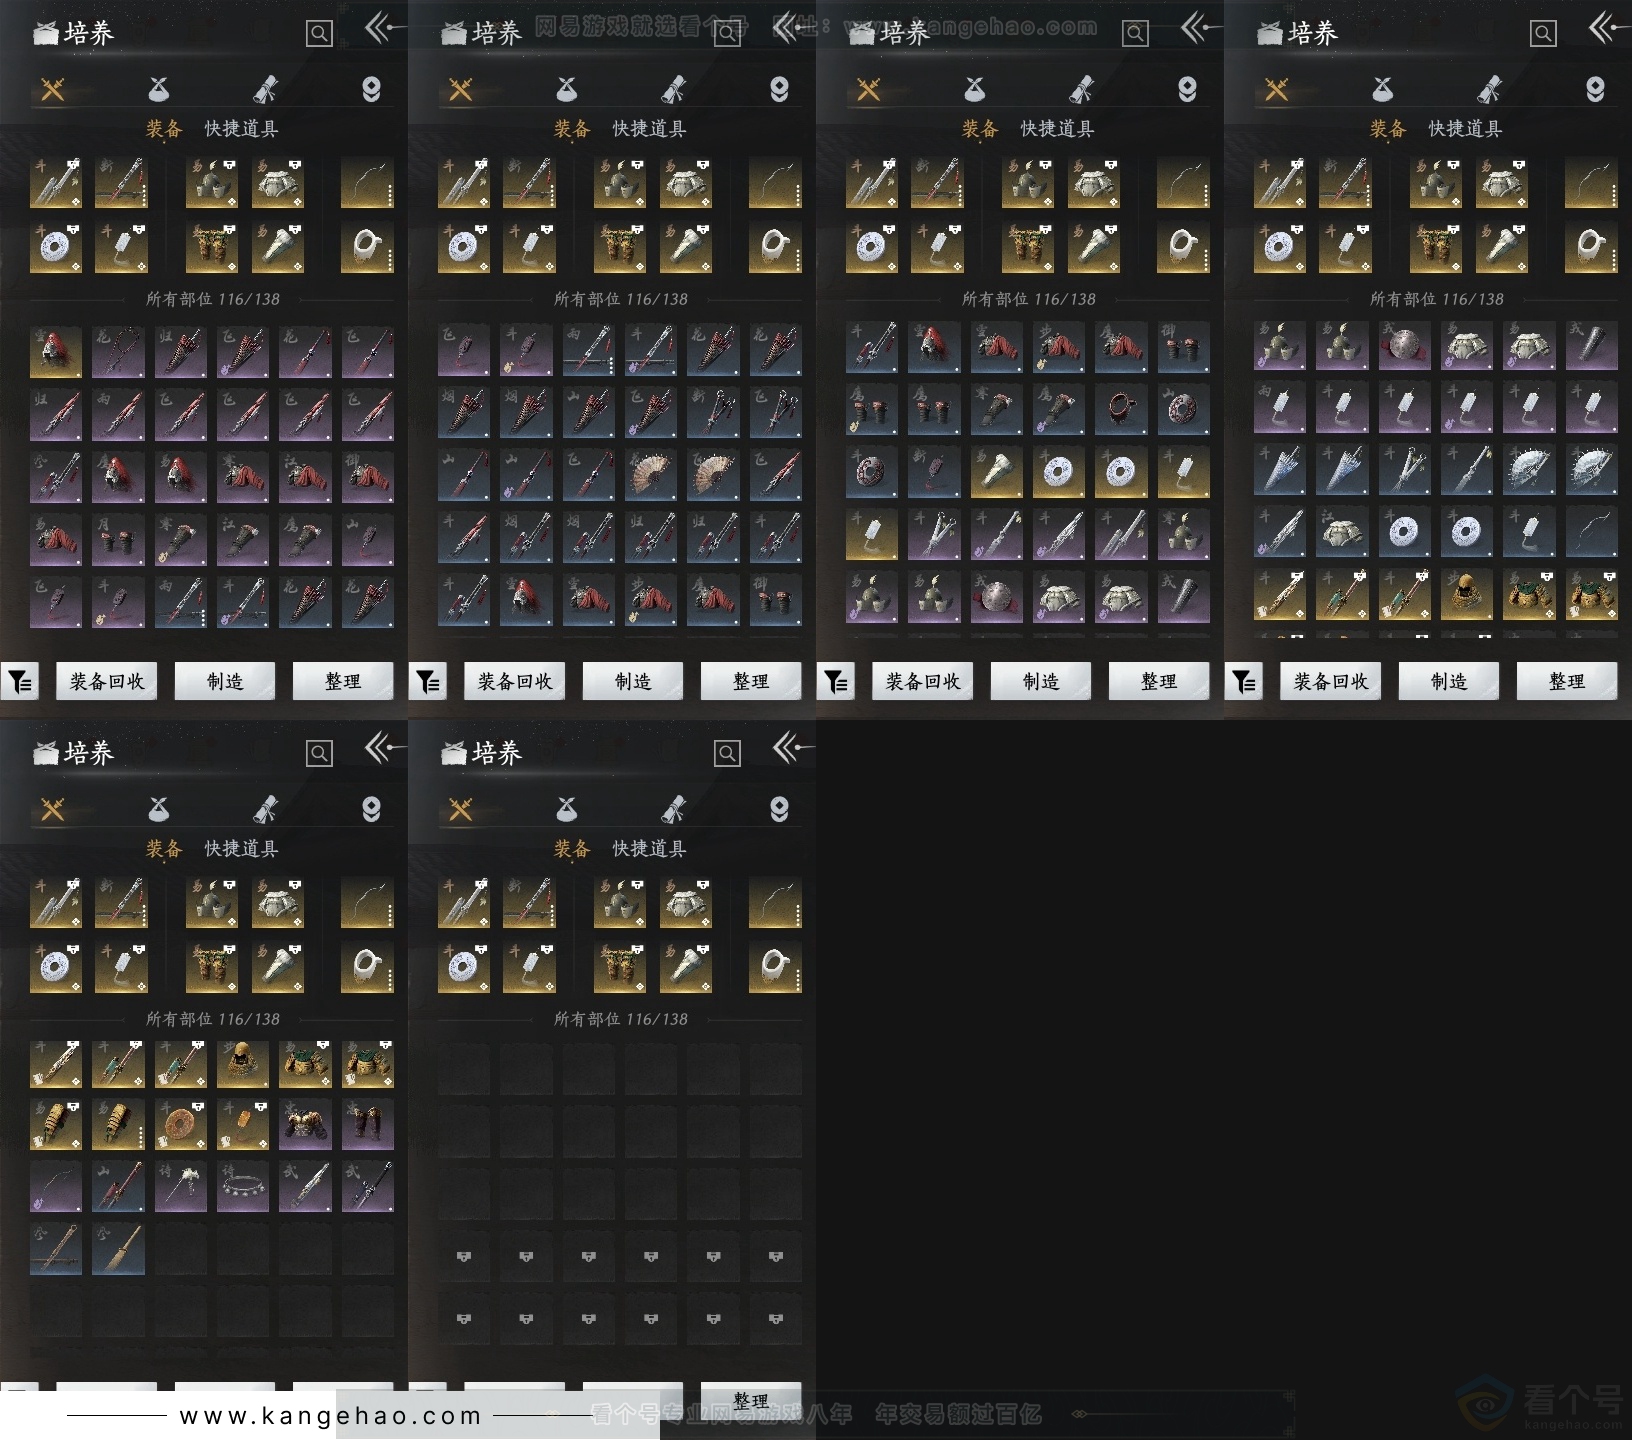This screenshot has width=1632, height=1440.
Task: Open the filter icon in third top panel
Action: pos(836,682)
